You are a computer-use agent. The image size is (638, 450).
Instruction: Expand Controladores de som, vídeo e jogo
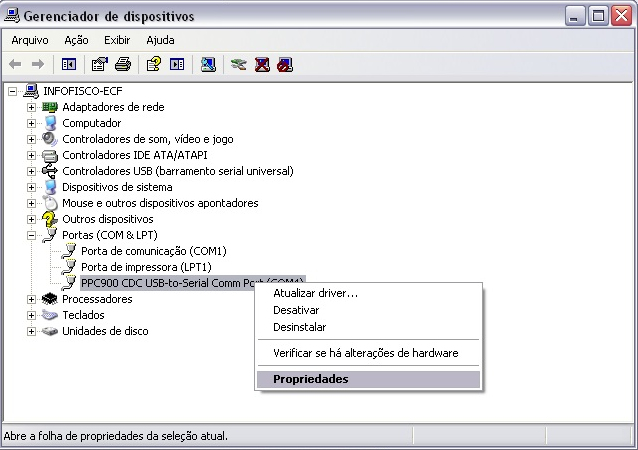click(31, 139)
